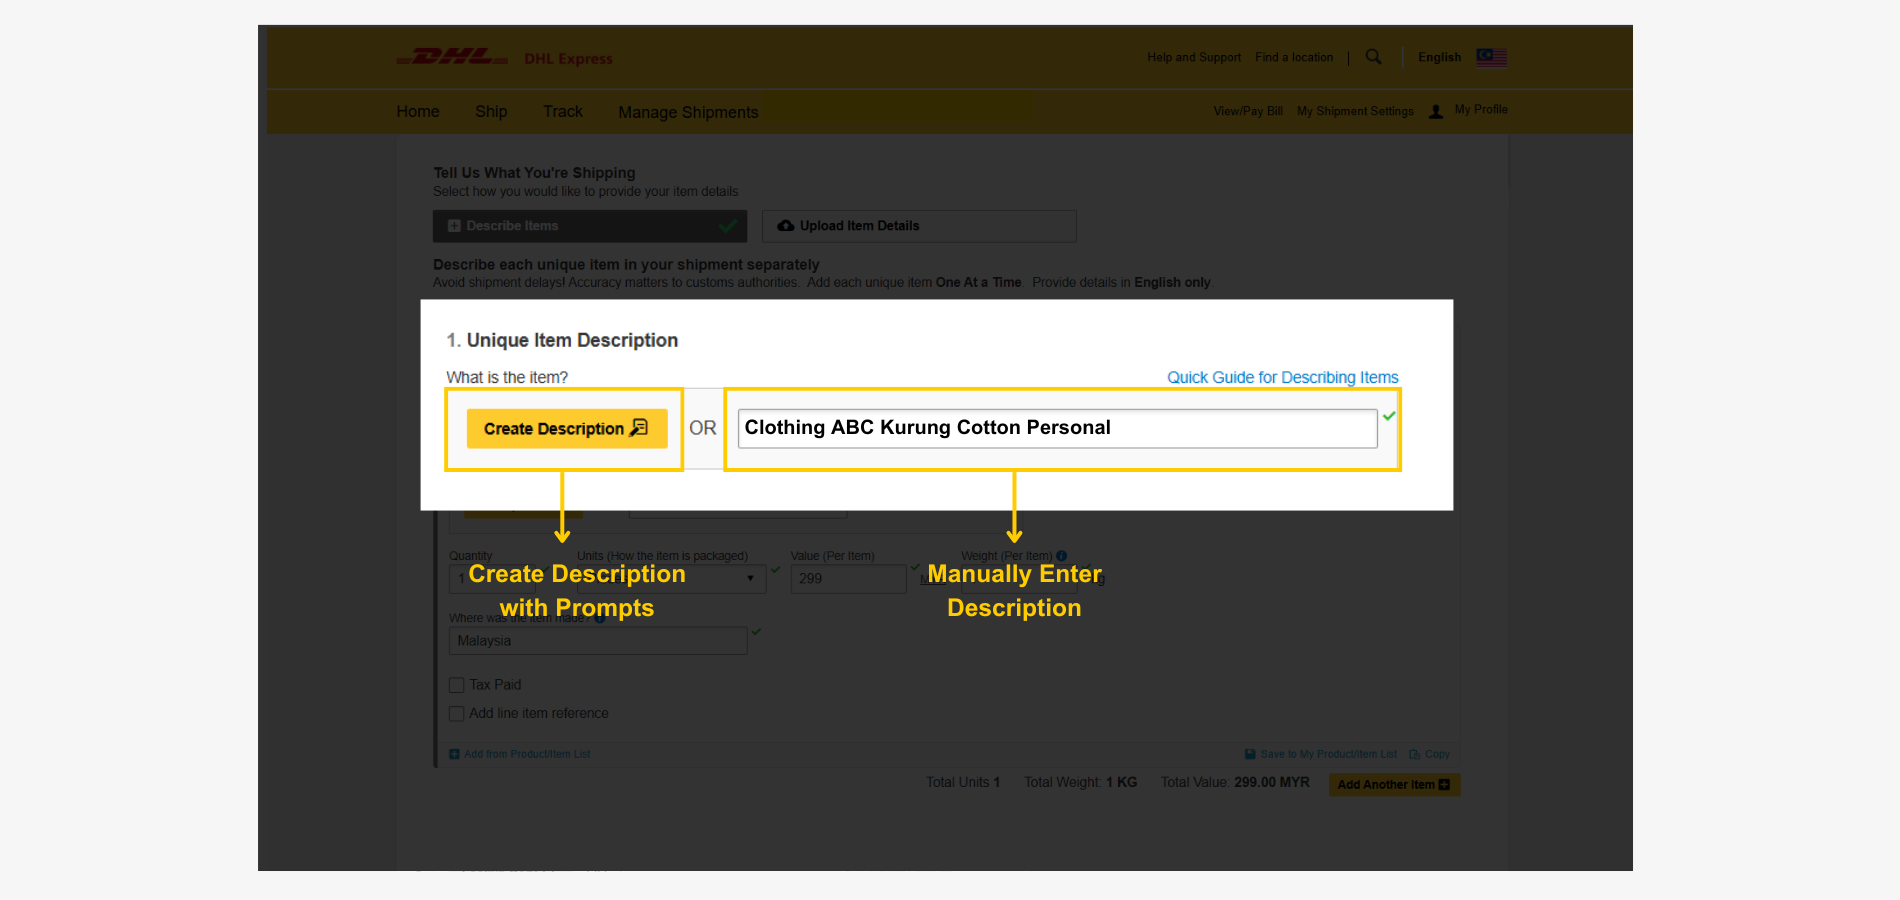
Task: Click the DHL logo
Action: tap(453, 57)
